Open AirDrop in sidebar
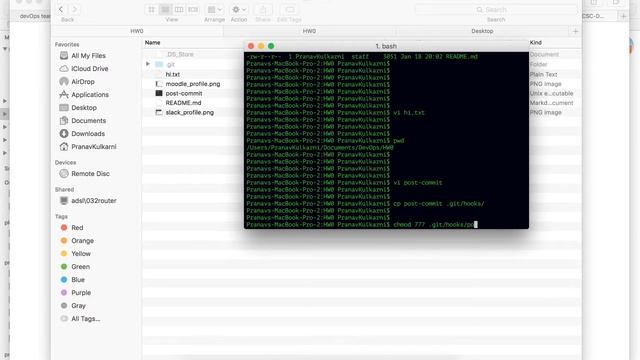640x360 pixels. (x=82, y=82)
